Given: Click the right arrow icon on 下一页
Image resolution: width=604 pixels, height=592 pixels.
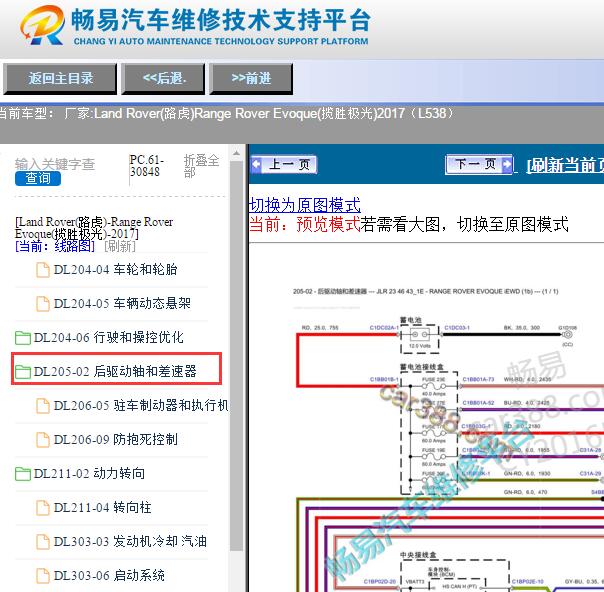Looking at the screenshot, I should (507, 164).
